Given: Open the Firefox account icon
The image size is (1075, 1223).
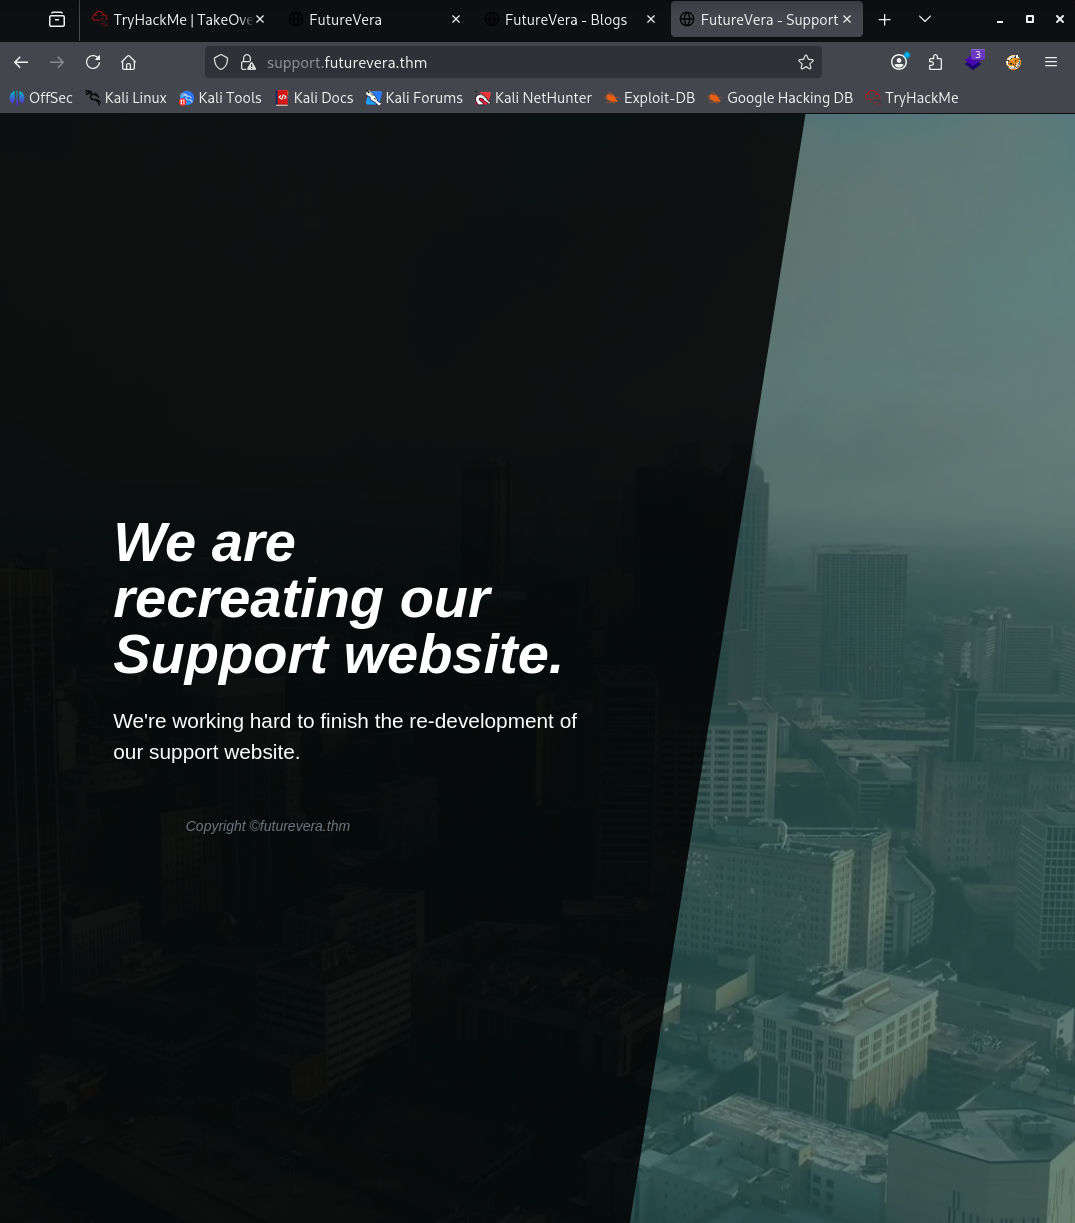Looking at the screenshot, I should point(899,62).
